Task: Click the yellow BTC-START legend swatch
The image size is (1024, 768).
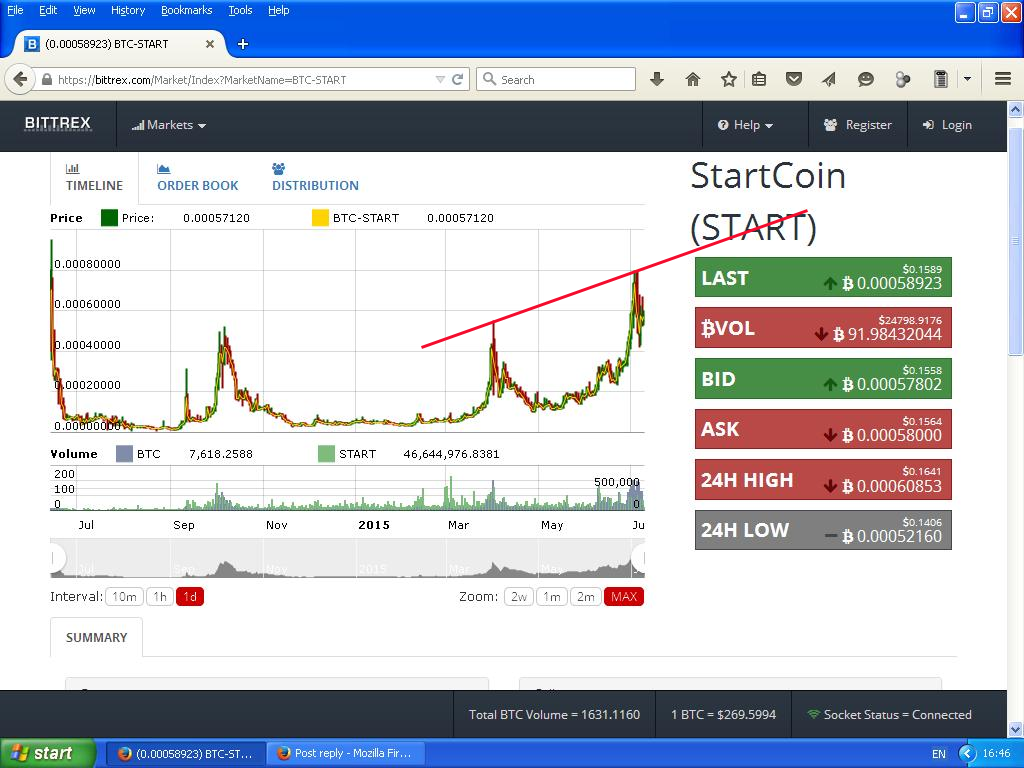Action: click(320, 217)
